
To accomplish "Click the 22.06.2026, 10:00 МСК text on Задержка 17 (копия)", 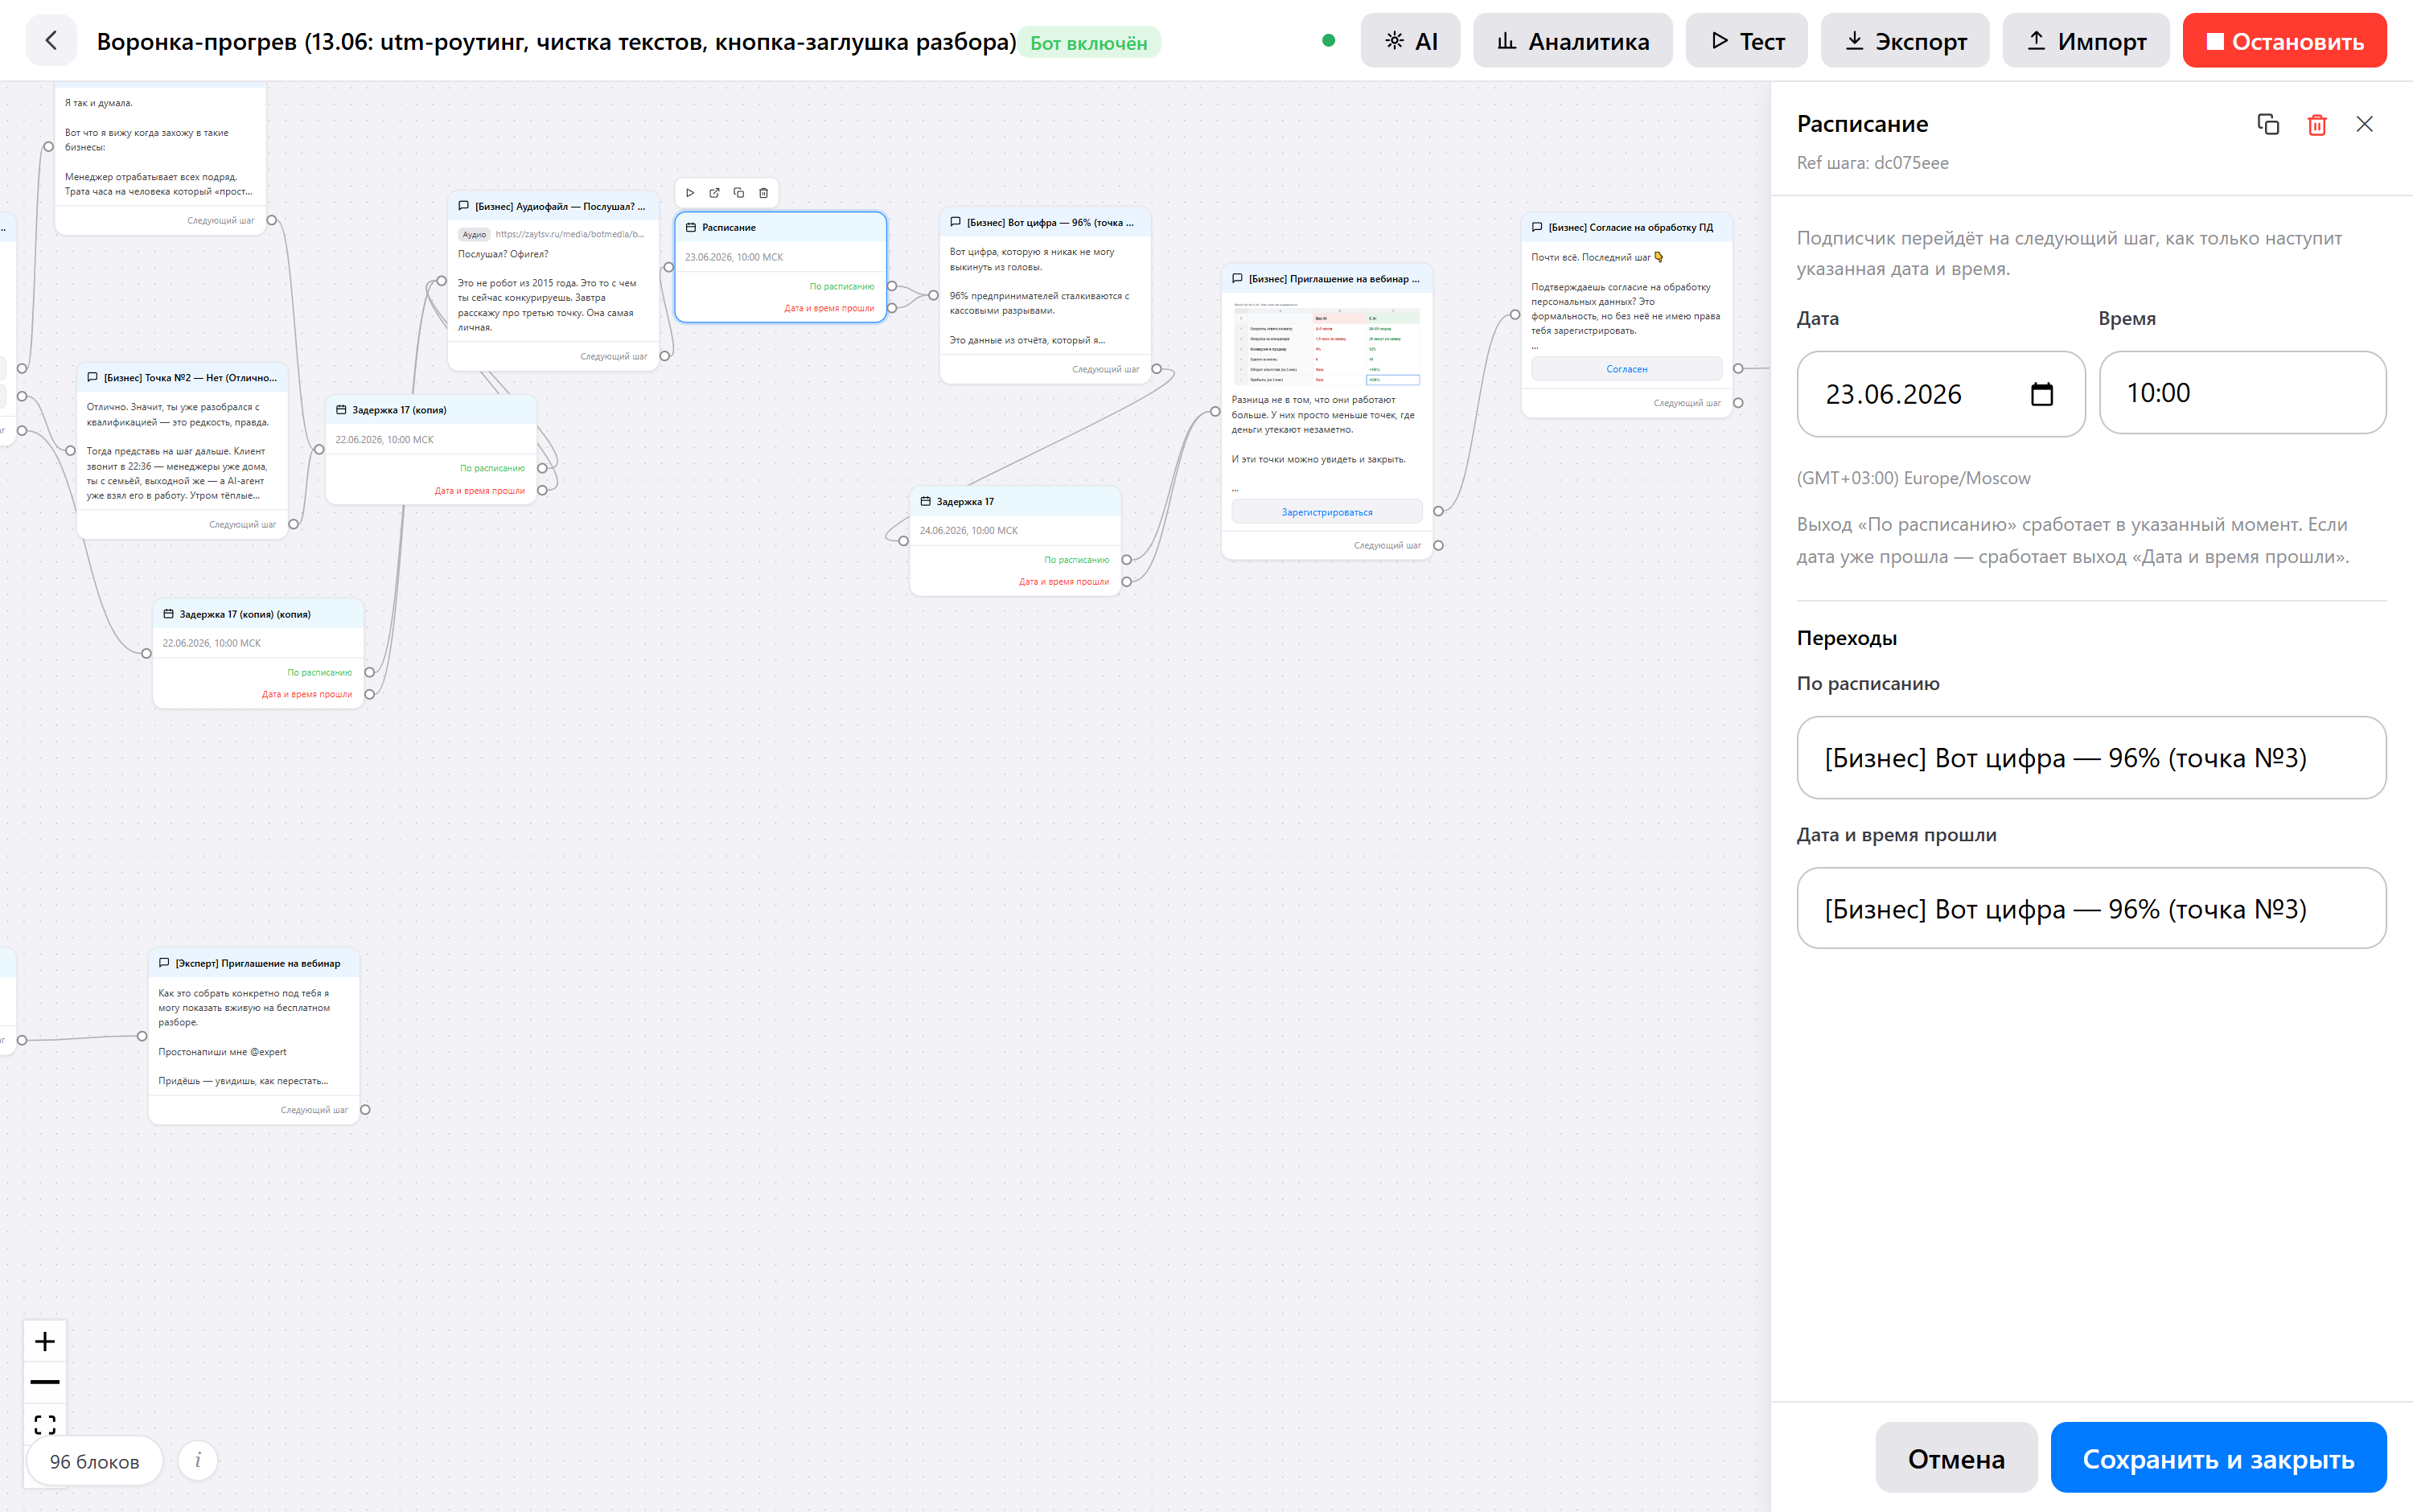I will tap(385, 440).
